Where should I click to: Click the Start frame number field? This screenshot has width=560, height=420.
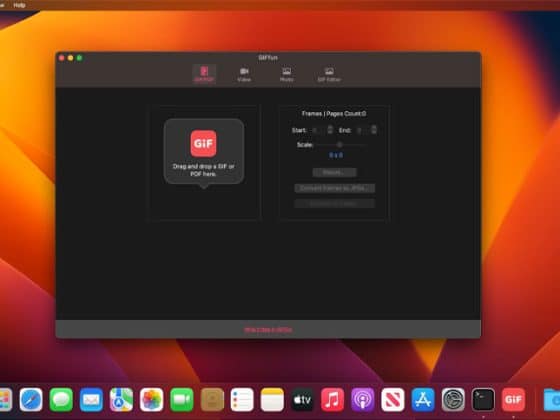(318, 130)
